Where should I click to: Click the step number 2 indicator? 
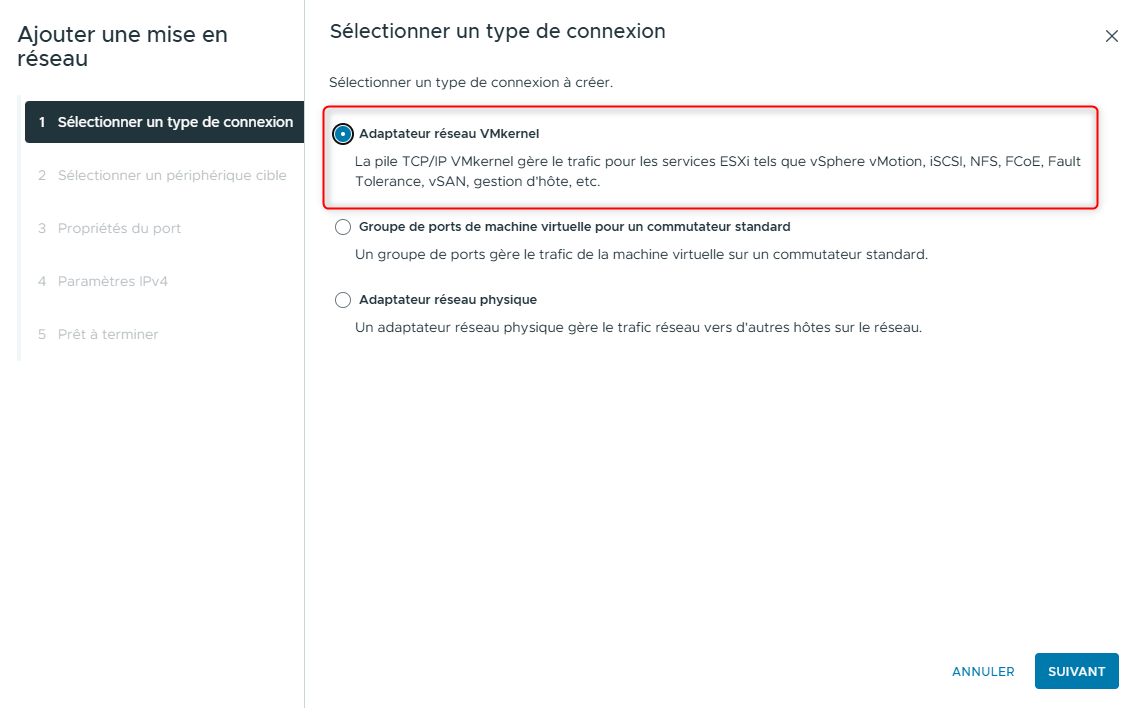click(40, 174)
